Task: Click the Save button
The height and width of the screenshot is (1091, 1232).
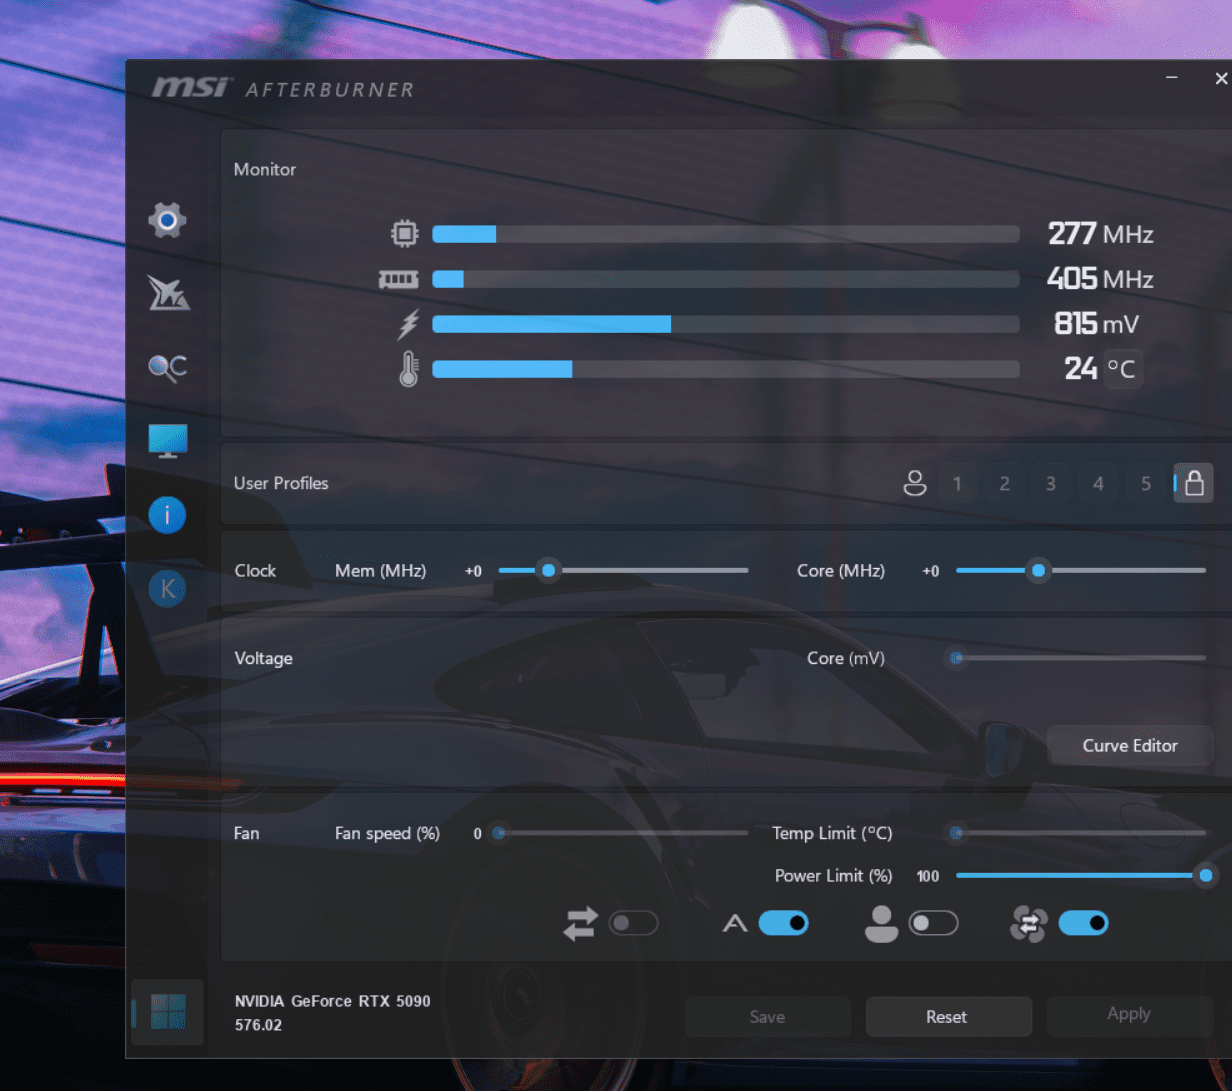Action: pyautogui.click(x=767, y=1017)
